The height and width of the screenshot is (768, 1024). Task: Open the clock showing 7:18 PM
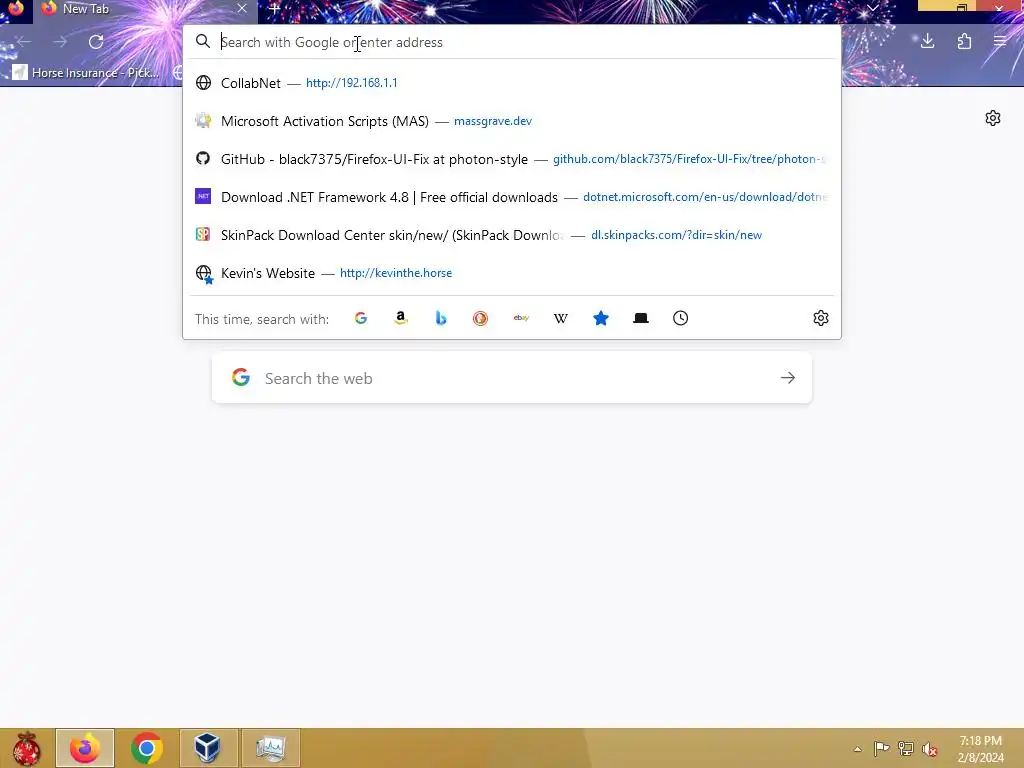click(x=980, y=749)
